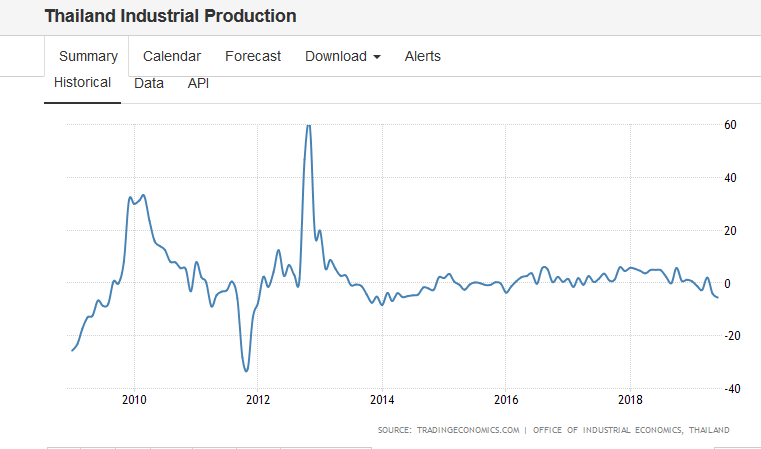Click the -40 y-axis value

click(732, 389)
